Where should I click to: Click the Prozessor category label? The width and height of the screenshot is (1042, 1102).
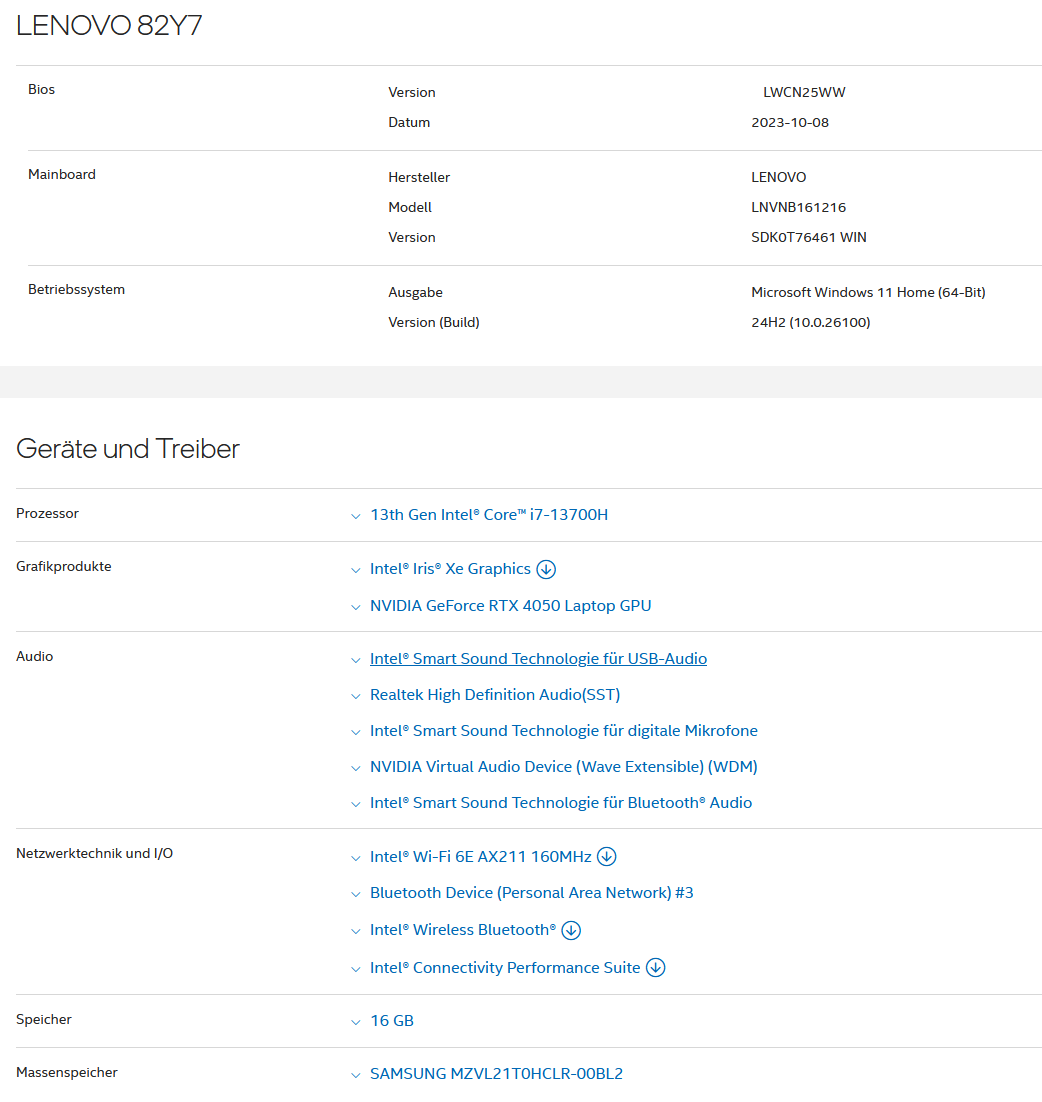pos(47,513)
